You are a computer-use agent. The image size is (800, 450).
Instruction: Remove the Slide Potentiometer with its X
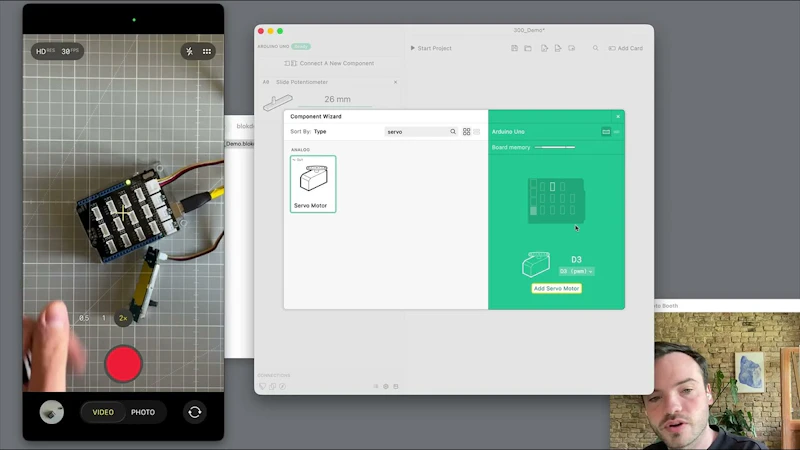click(395, 82)
